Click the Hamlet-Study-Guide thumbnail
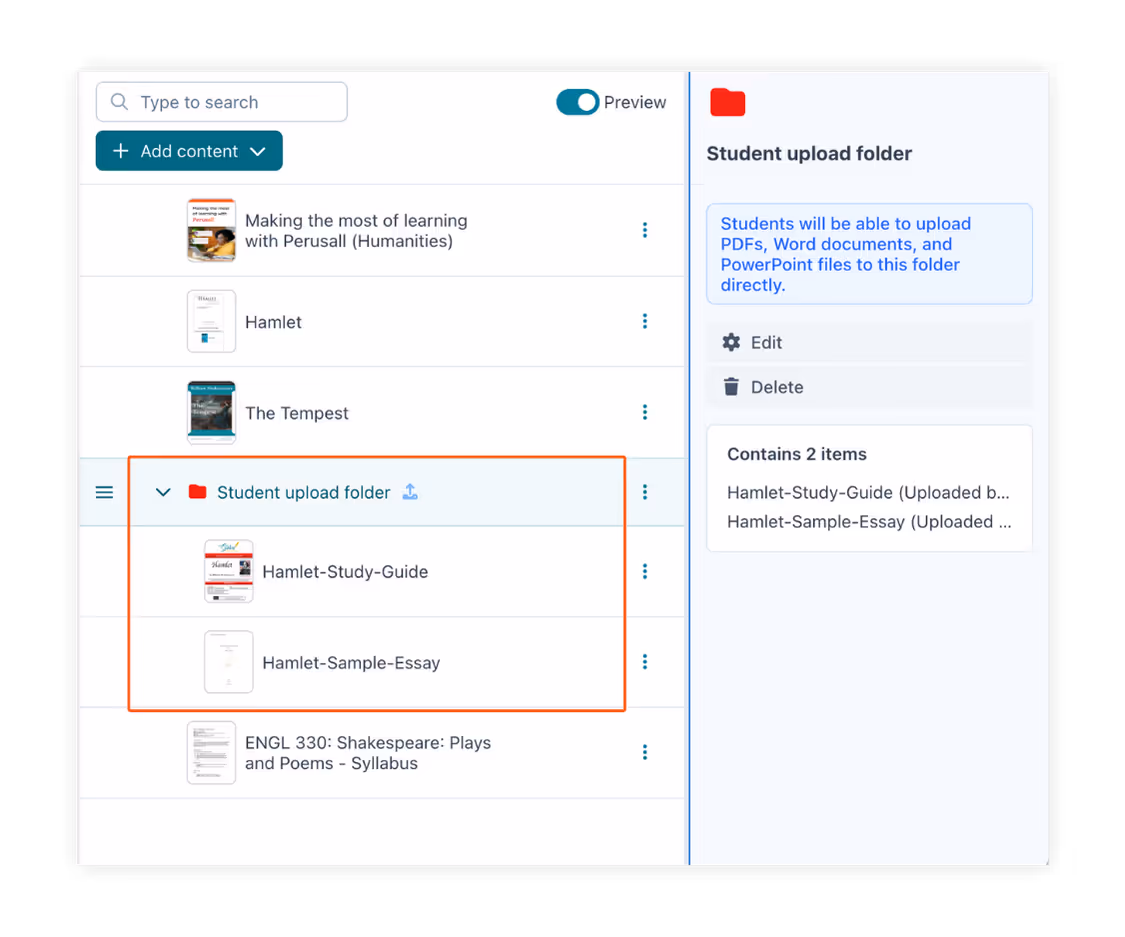 (228, 571)
